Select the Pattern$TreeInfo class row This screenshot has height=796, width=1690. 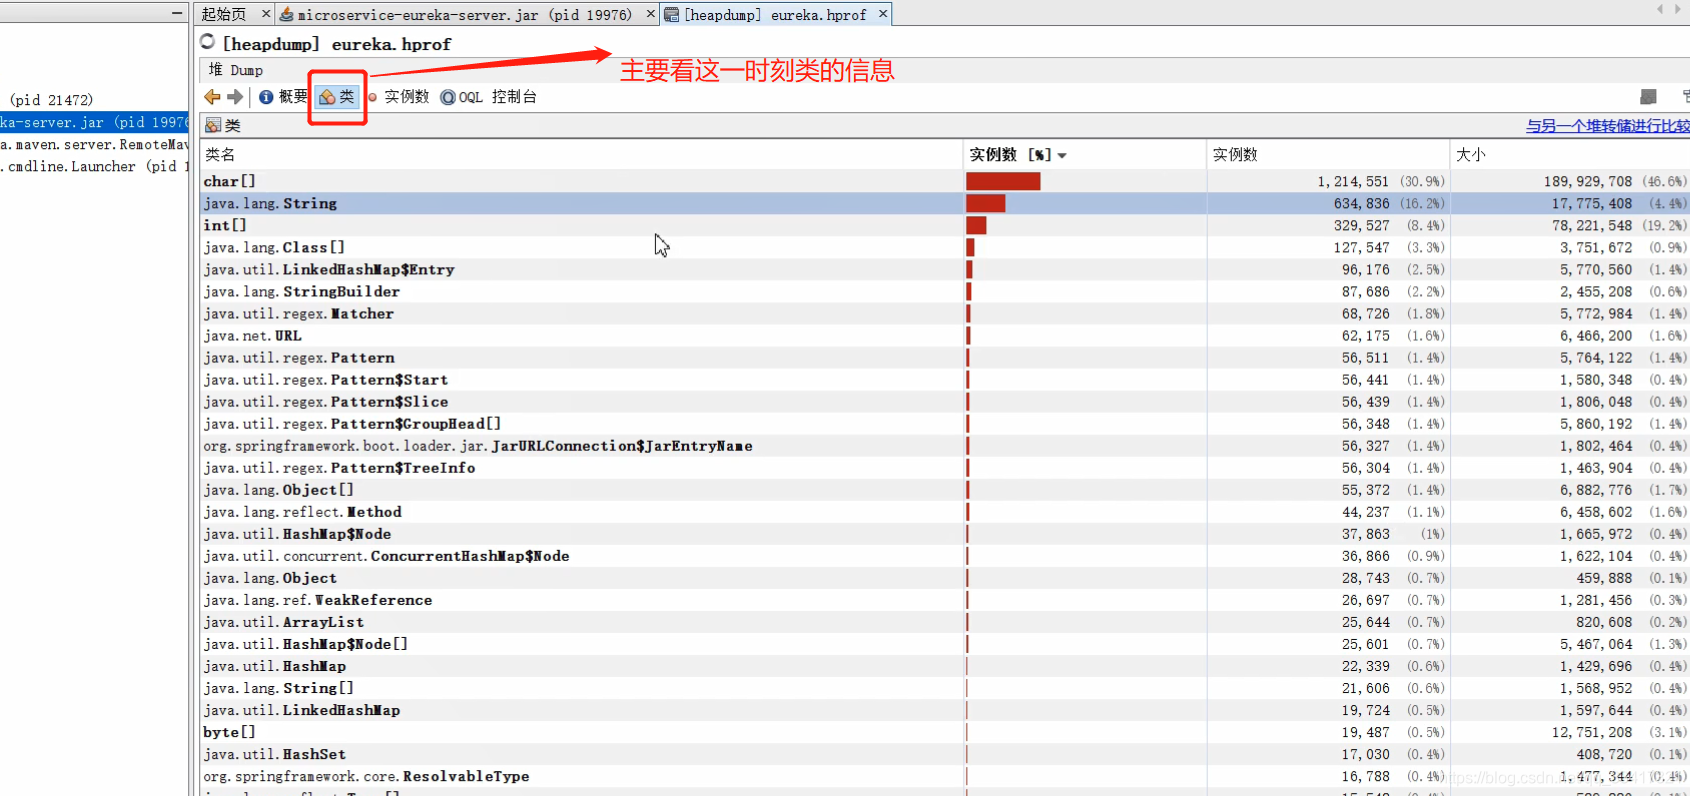tap(945, 467)
